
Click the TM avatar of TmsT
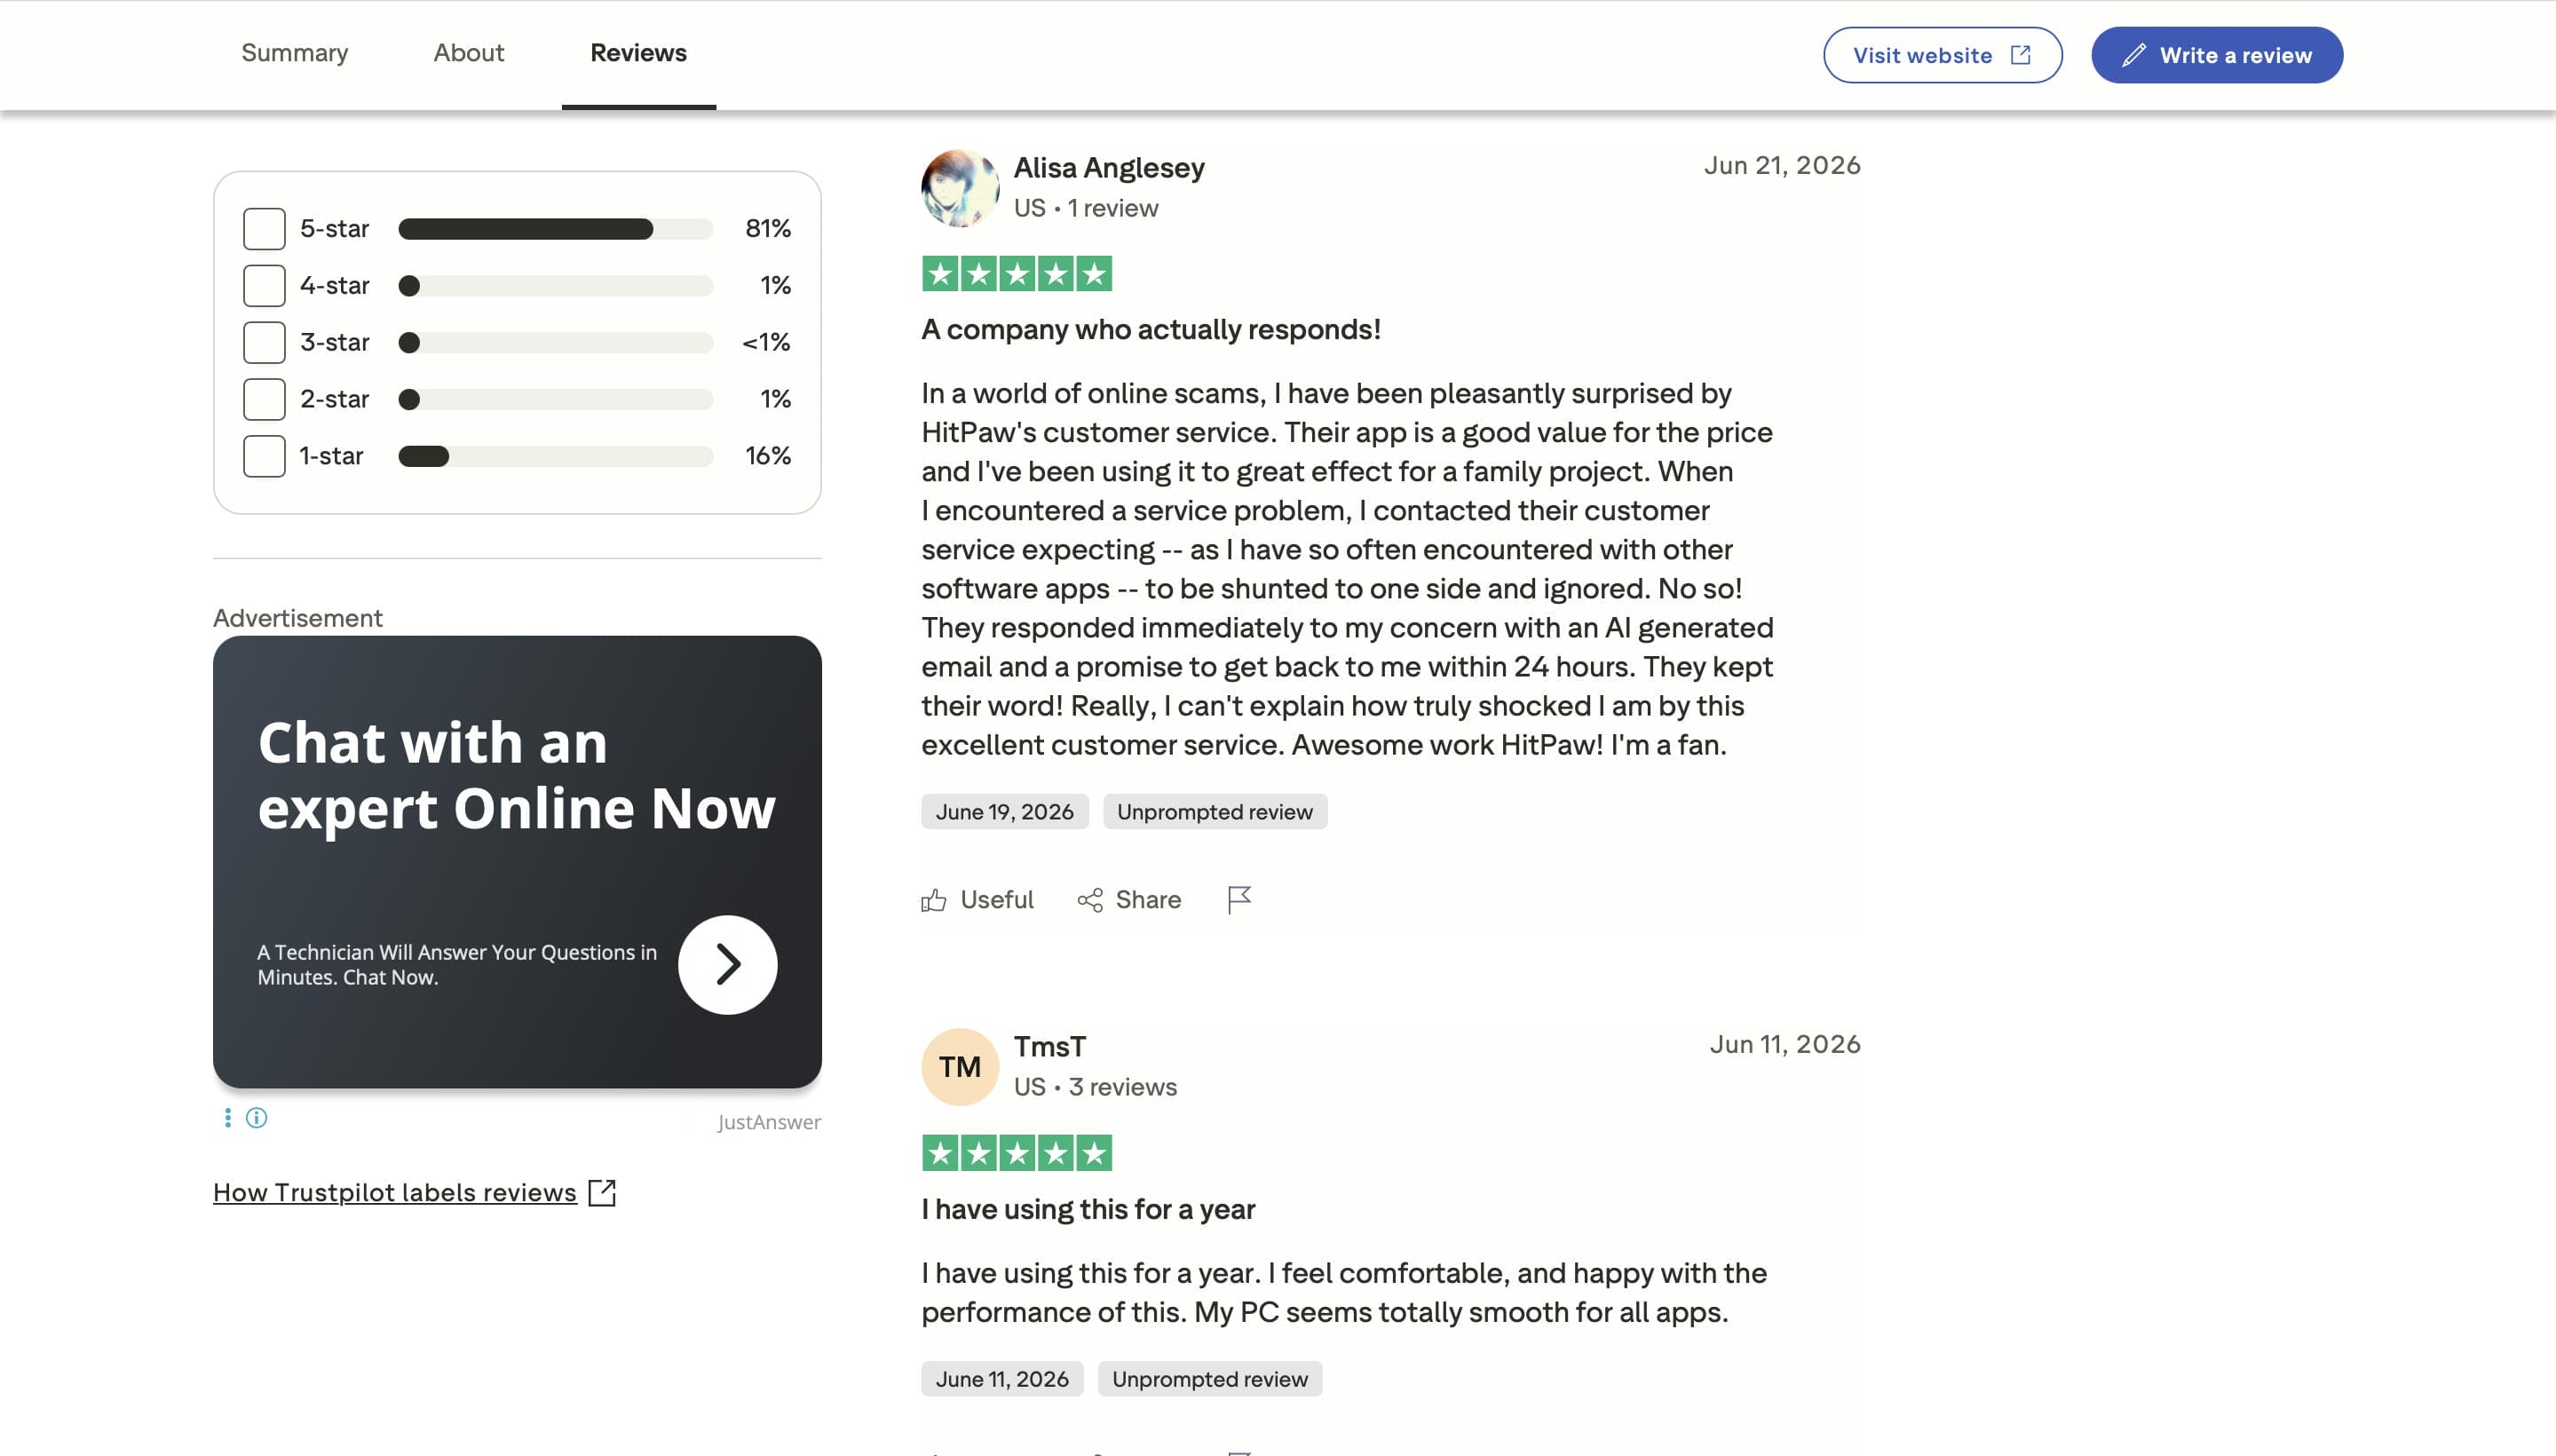[960, 1067]
